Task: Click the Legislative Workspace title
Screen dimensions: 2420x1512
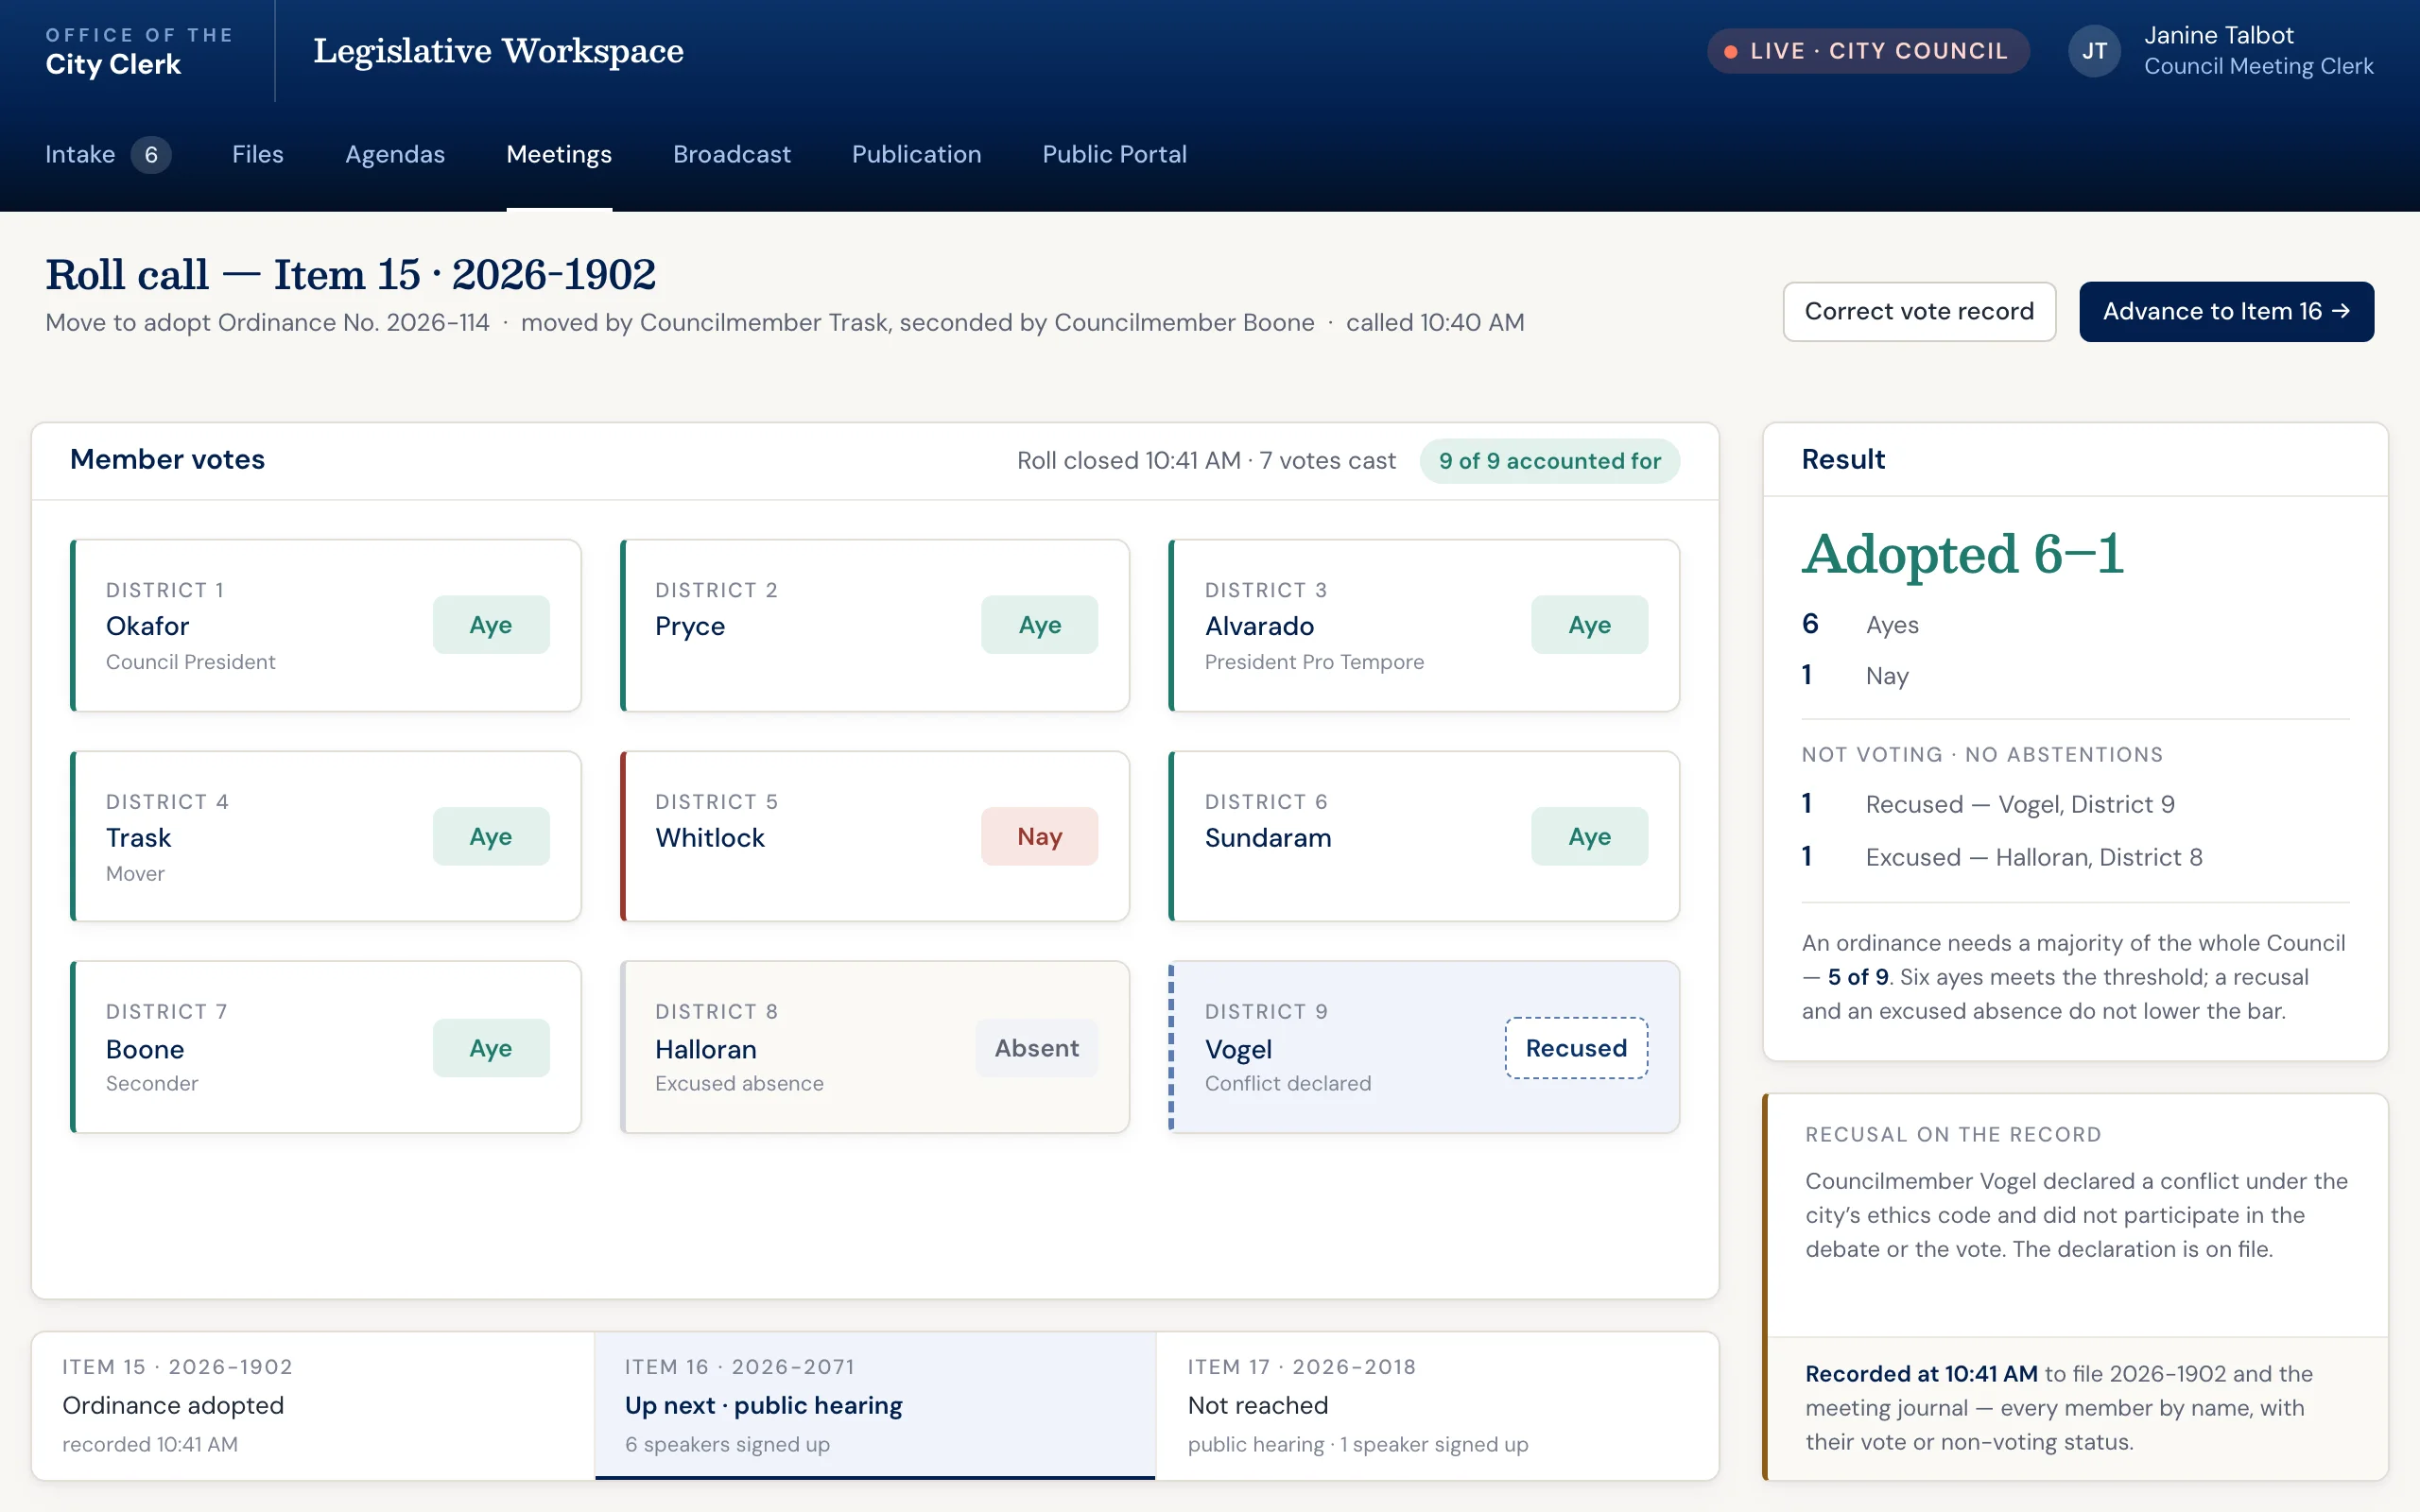Action: tap(498, 50)
